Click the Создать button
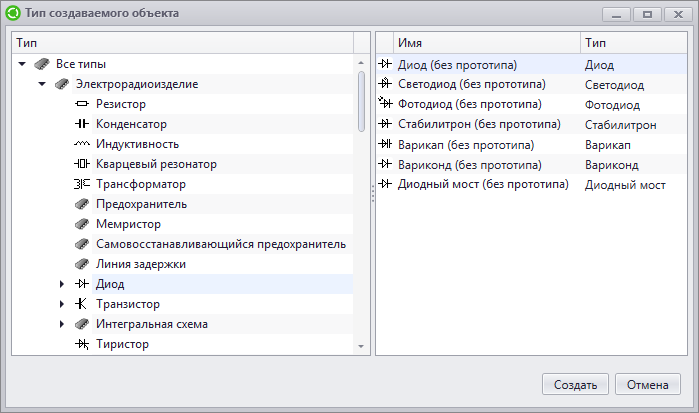 pyautogui.click(x=575, y=384)
